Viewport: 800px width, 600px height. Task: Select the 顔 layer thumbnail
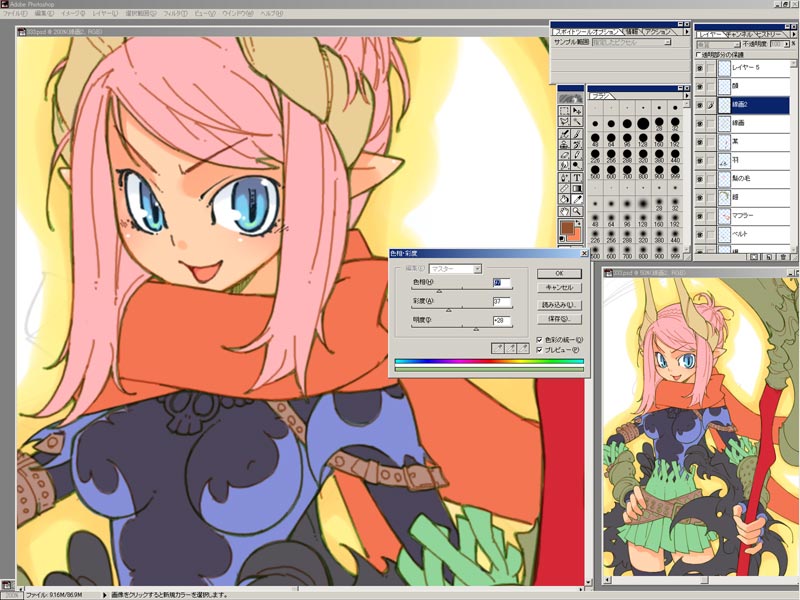(724, 87)
